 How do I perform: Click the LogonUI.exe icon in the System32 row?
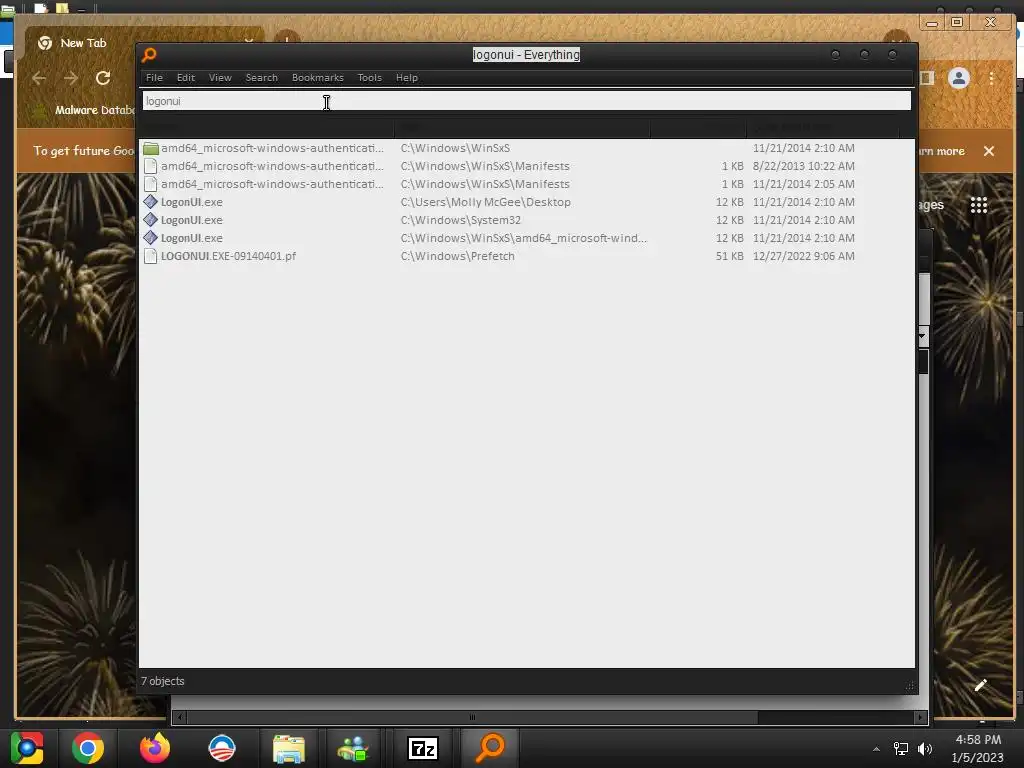[150, 220]
